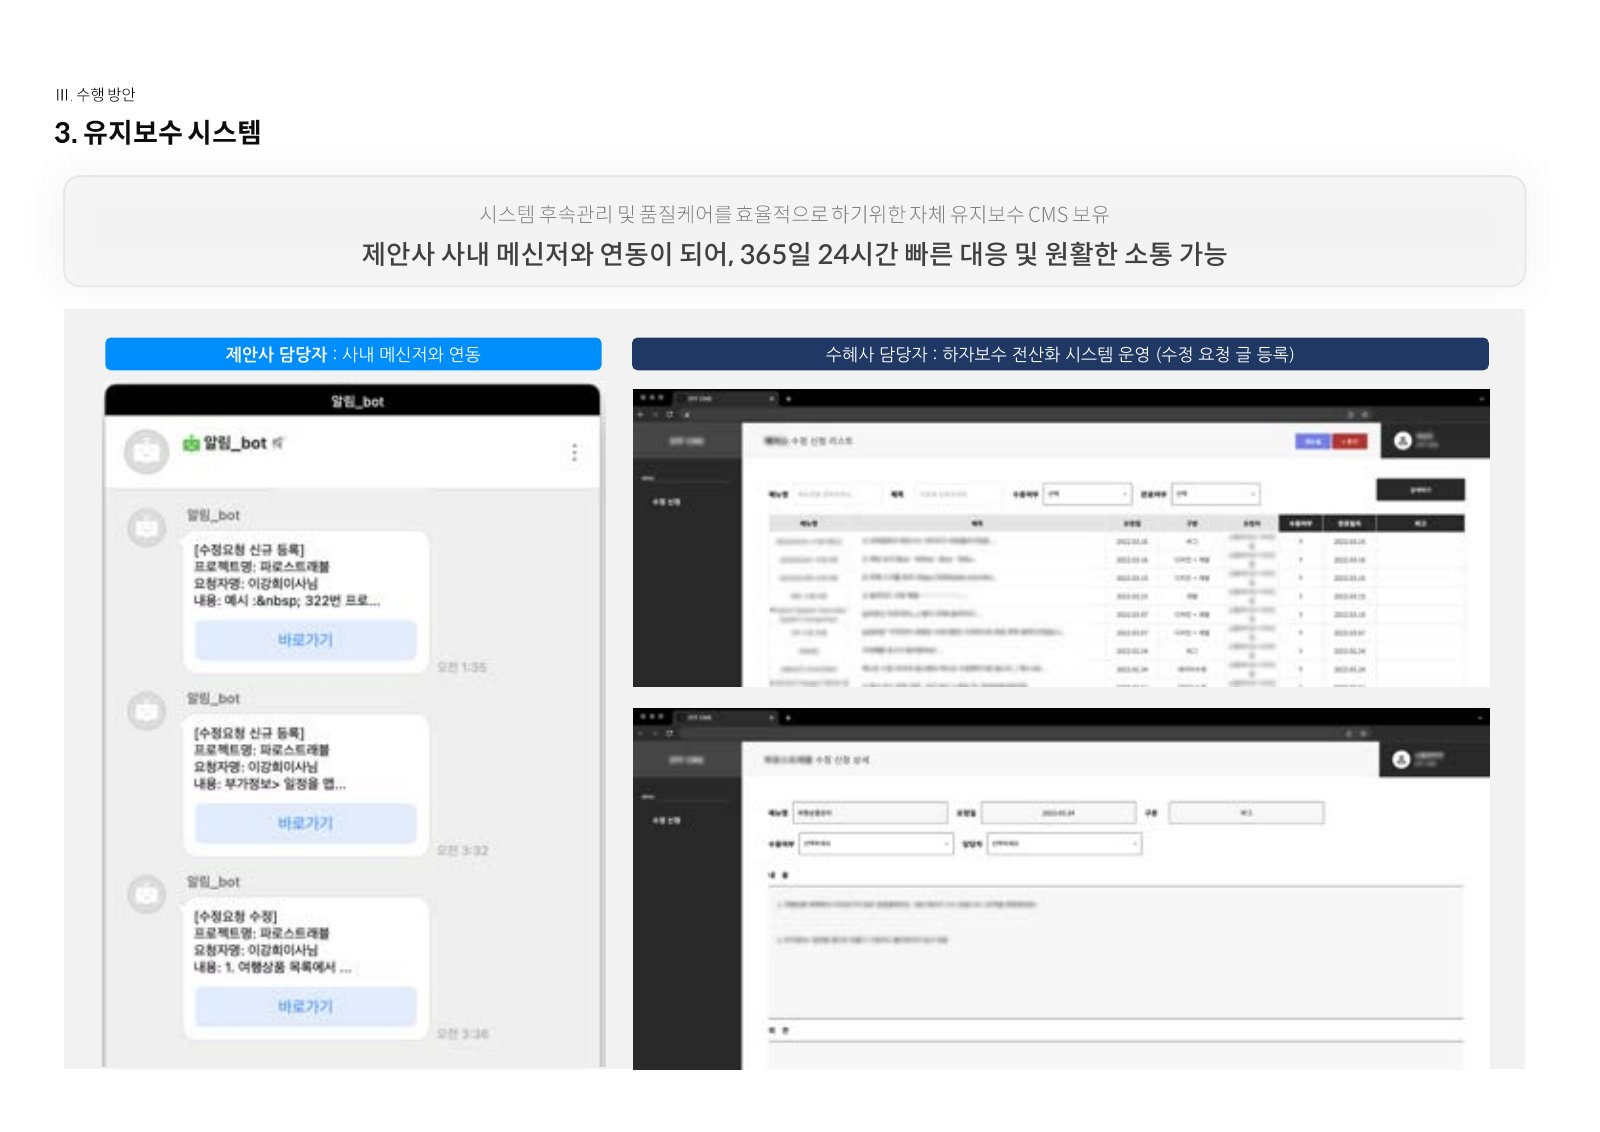Screen dimensions: 1600x1132
Task: Select the sidebar menu item in 상세 window
Action: pos(666,820)
